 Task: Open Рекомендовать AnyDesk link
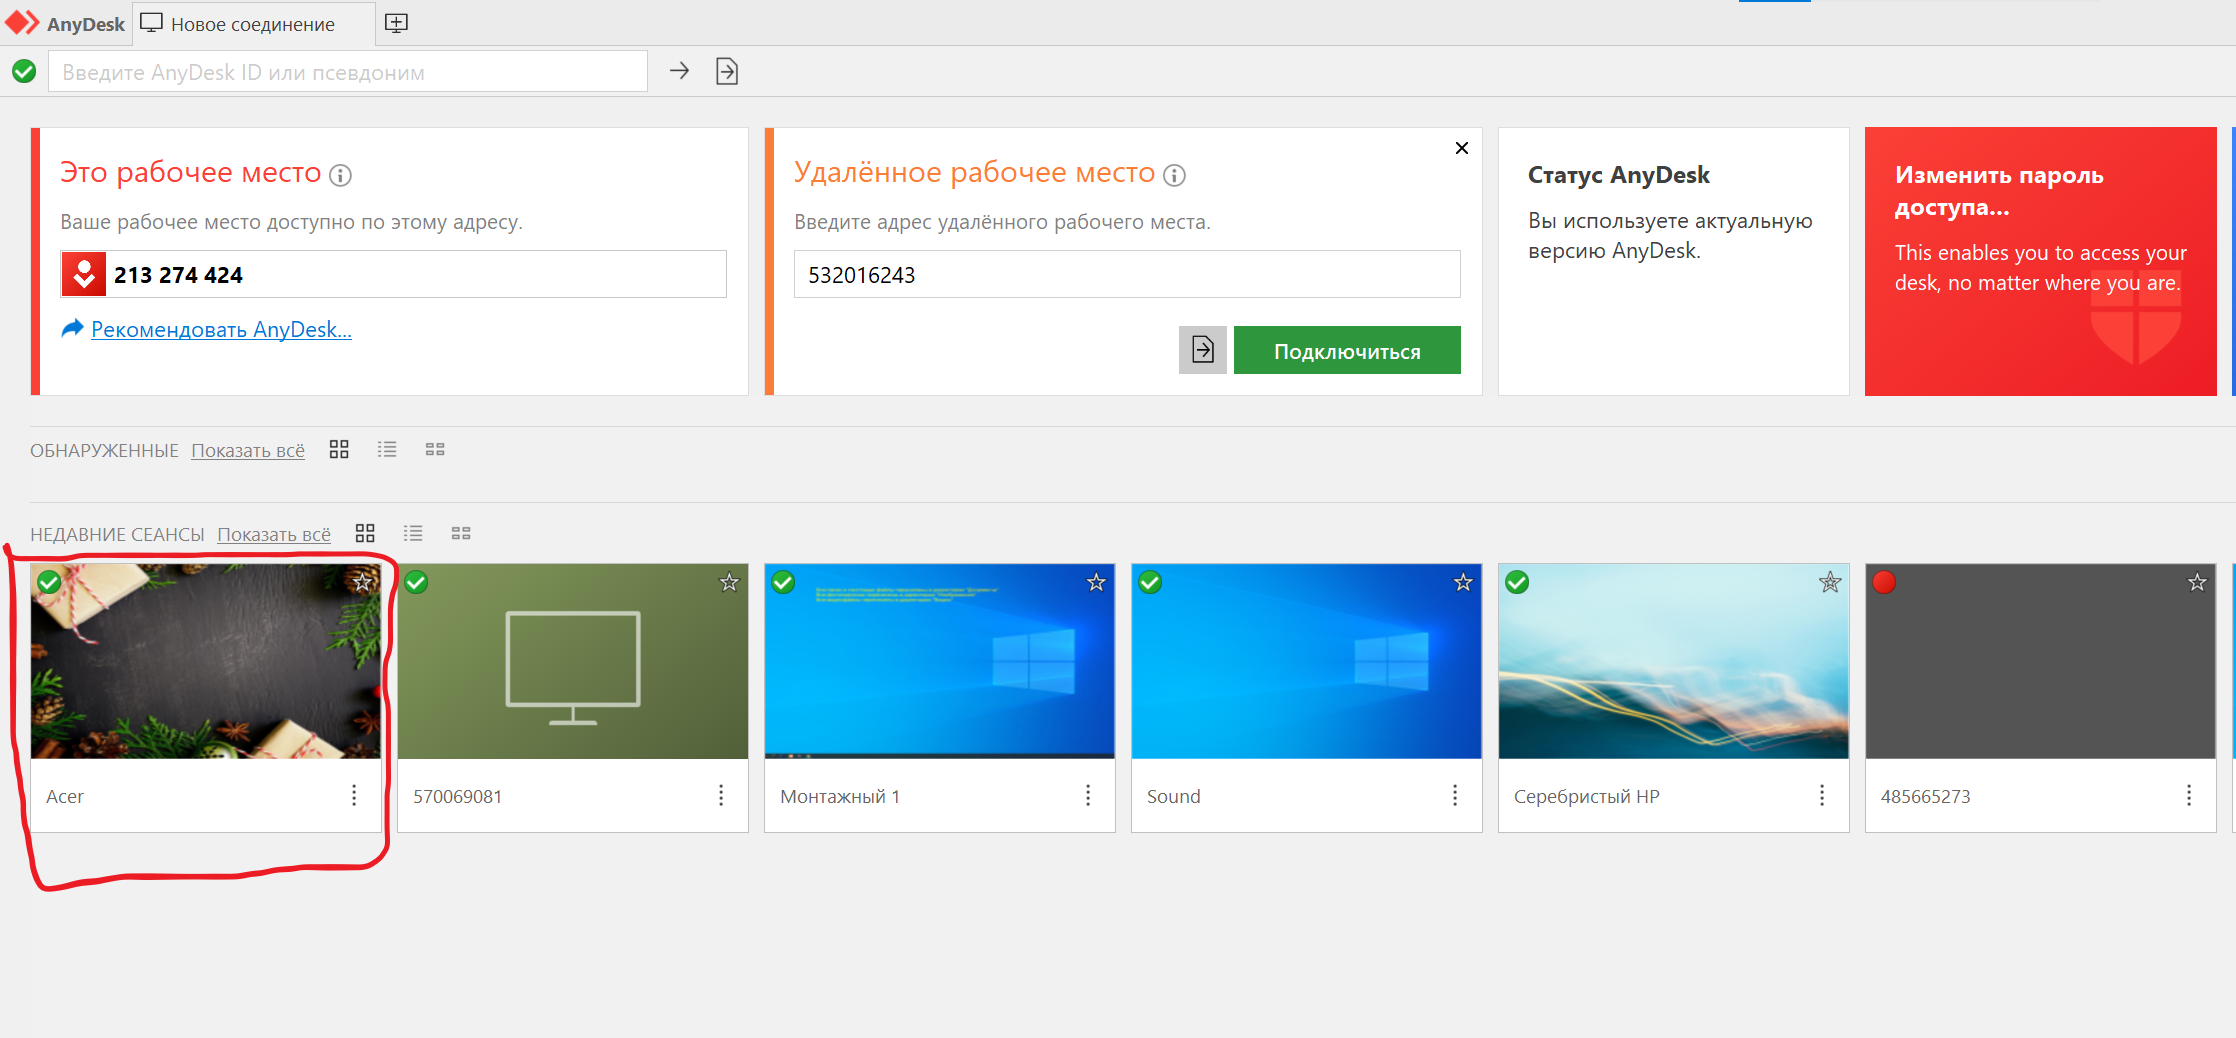221,329
